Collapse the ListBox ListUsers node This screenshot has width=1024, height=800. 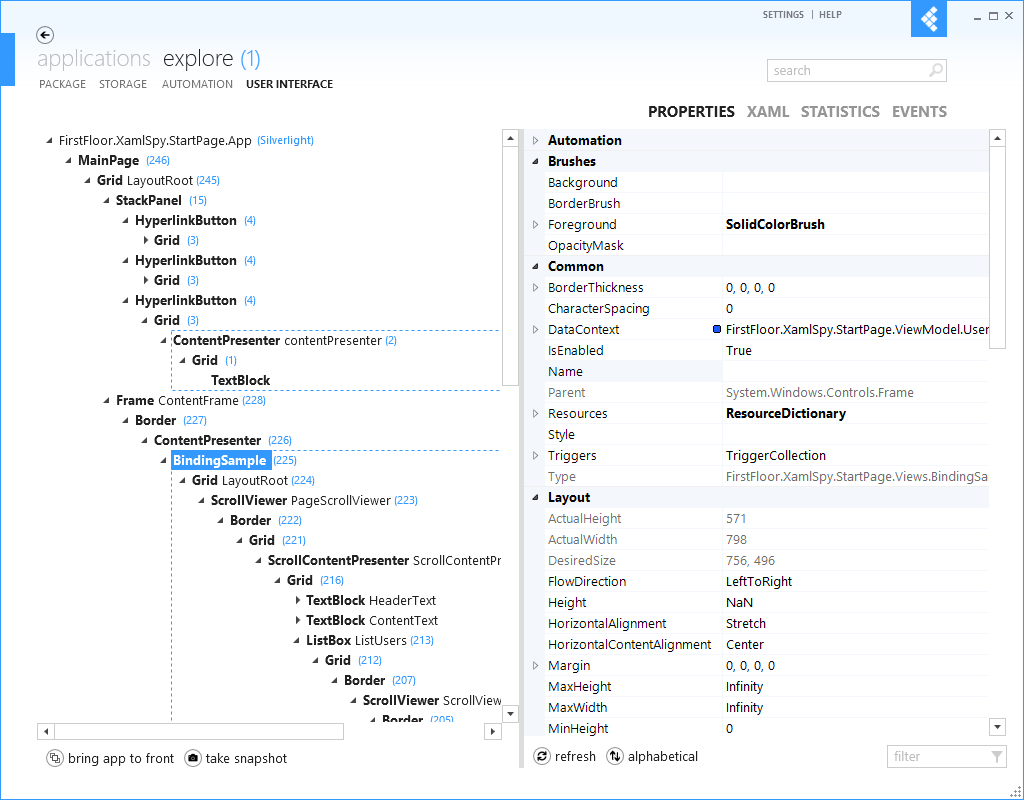(297, 641)
